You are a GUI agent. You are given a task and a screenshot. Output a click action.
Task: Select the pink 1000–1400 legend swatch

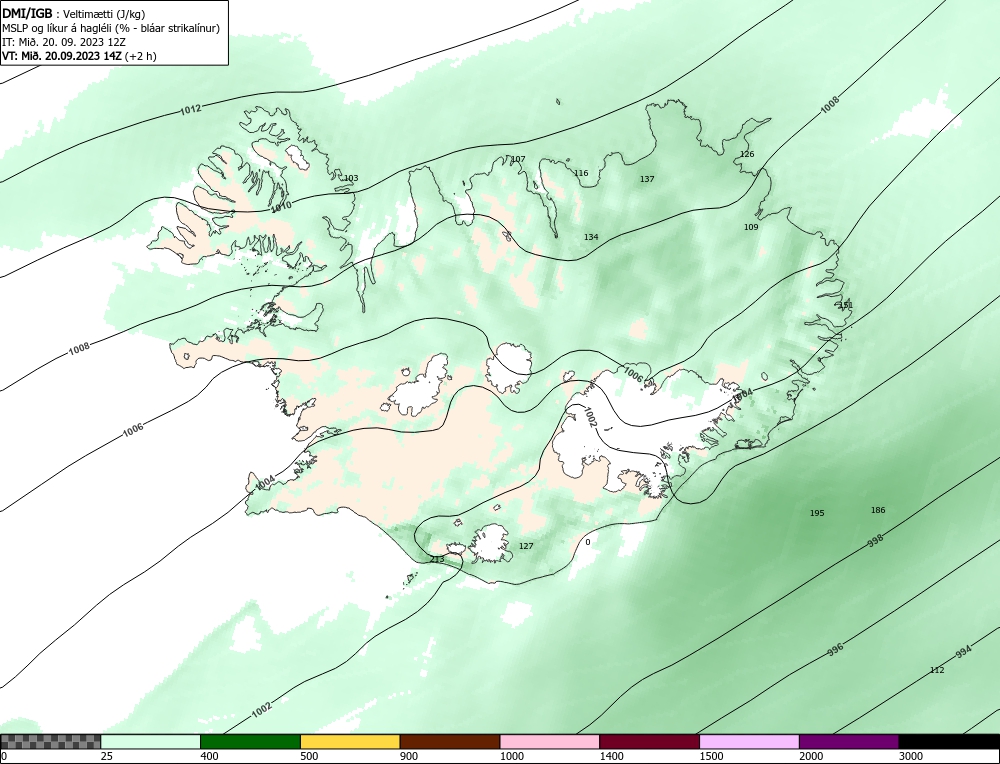click(550, 741)
